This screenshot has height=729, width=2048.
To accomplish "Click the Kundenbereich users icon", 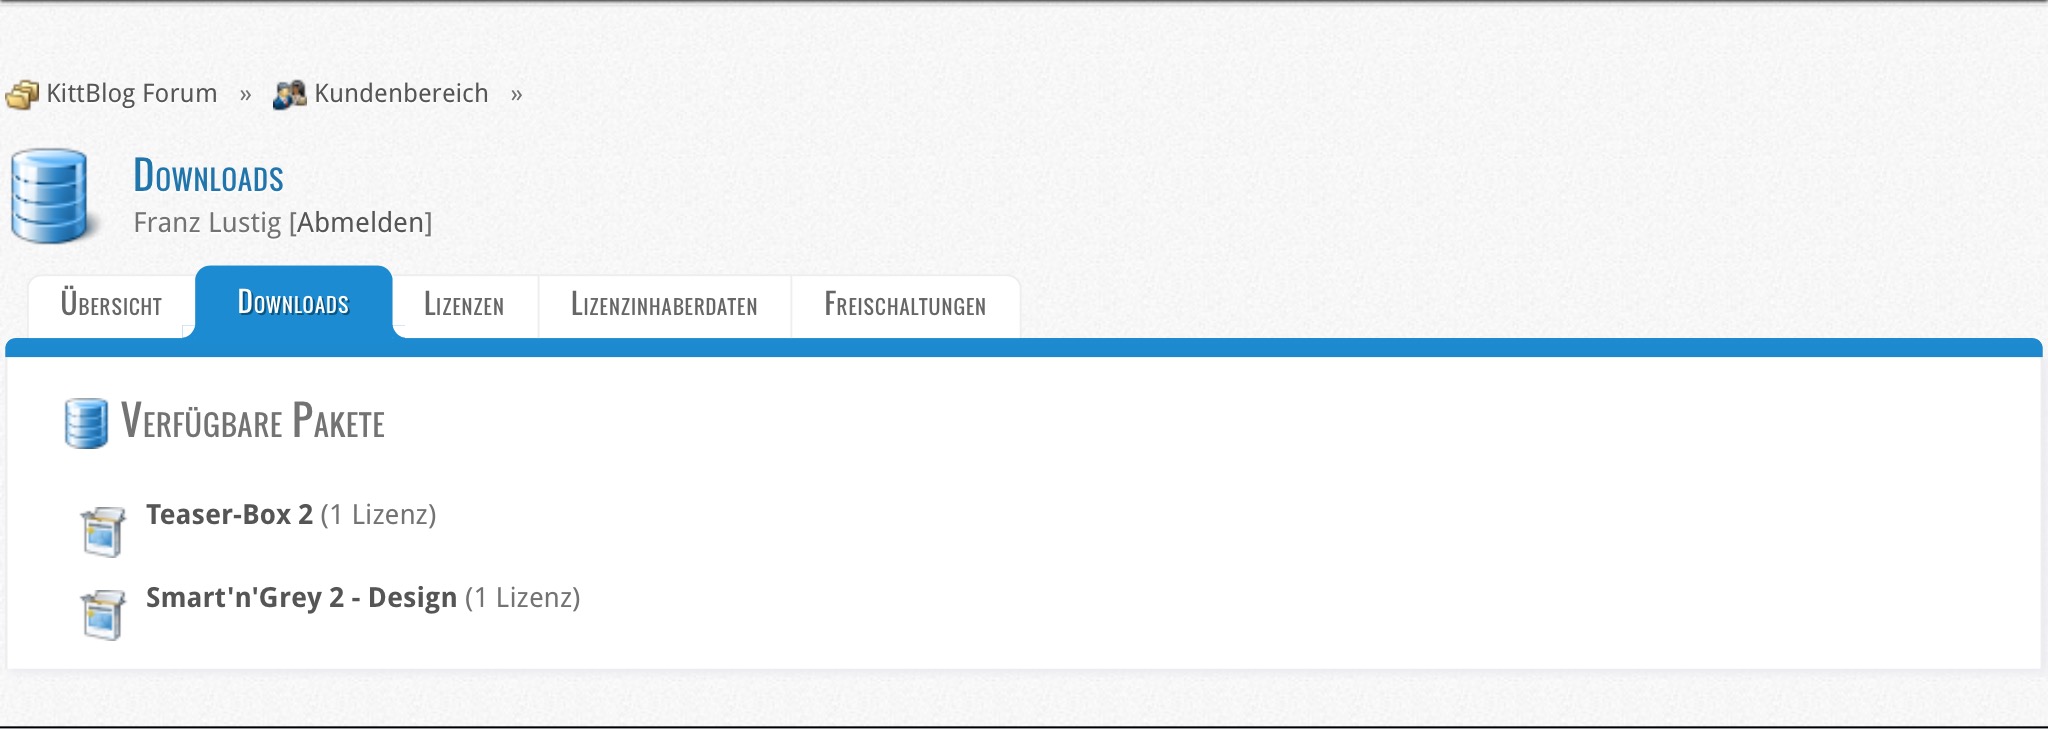I will point(290,95).
